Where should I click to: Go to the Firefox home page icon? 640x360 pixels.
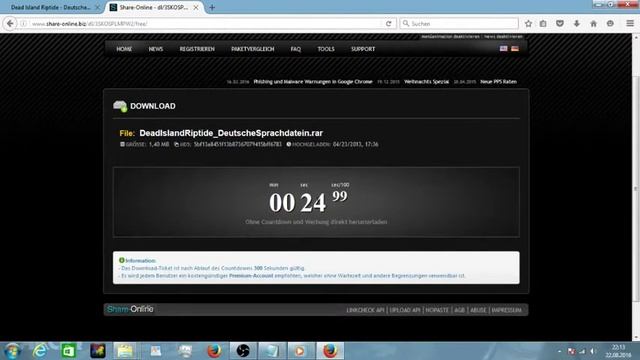coord(593,24)
